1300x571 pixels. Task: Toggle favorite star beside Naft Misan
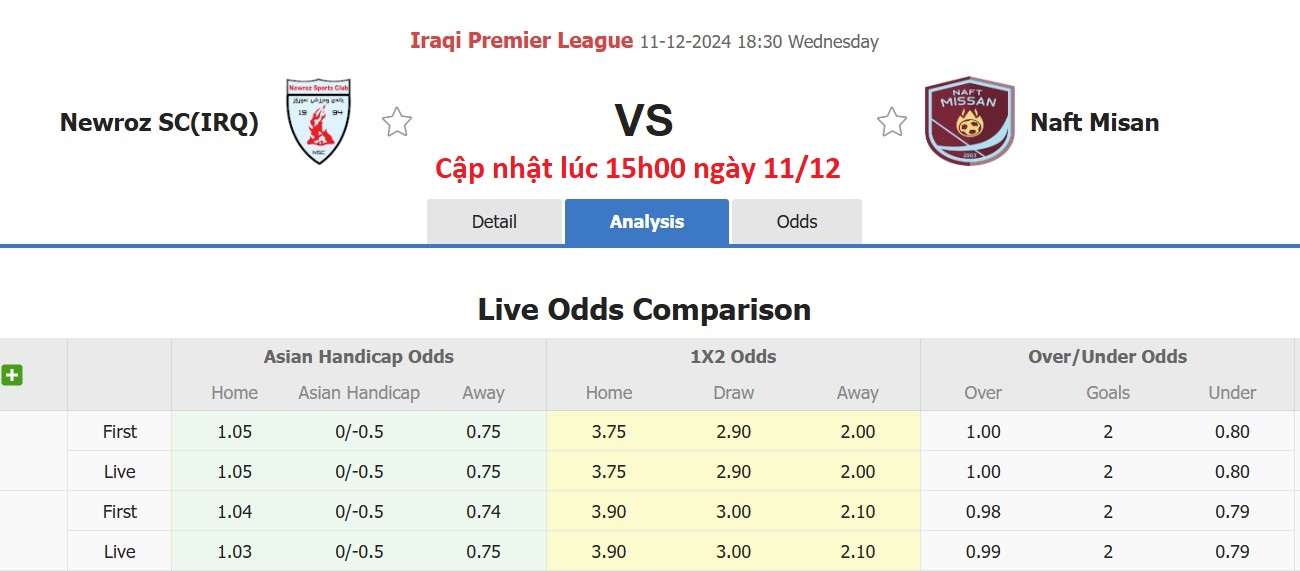tap(891, 122)
